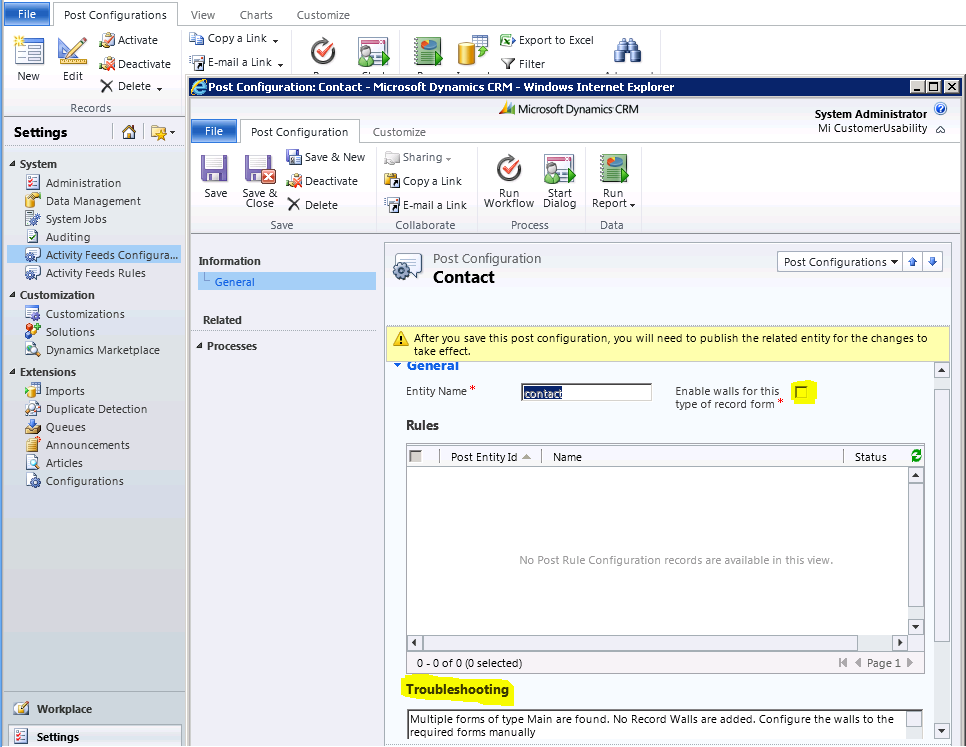Click the Entity Name input field
This screenshot has width=966, height=747.
point(587,393)
